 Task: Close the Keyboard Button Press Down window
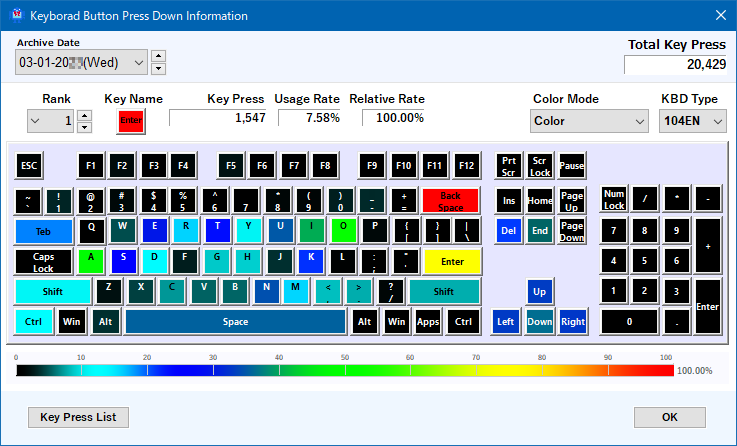(x=721, y=15)
